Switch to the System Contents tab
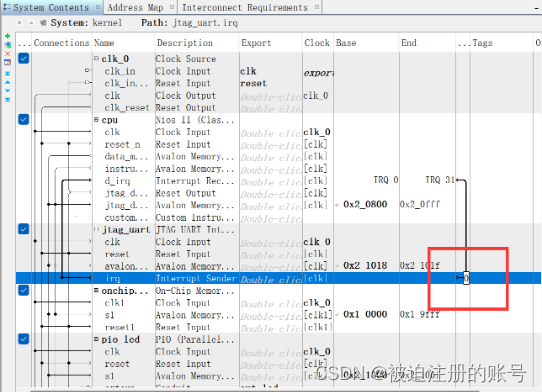The width and height of the screenshot is (542, 392). pyautogui.click(x=51, y=7)
